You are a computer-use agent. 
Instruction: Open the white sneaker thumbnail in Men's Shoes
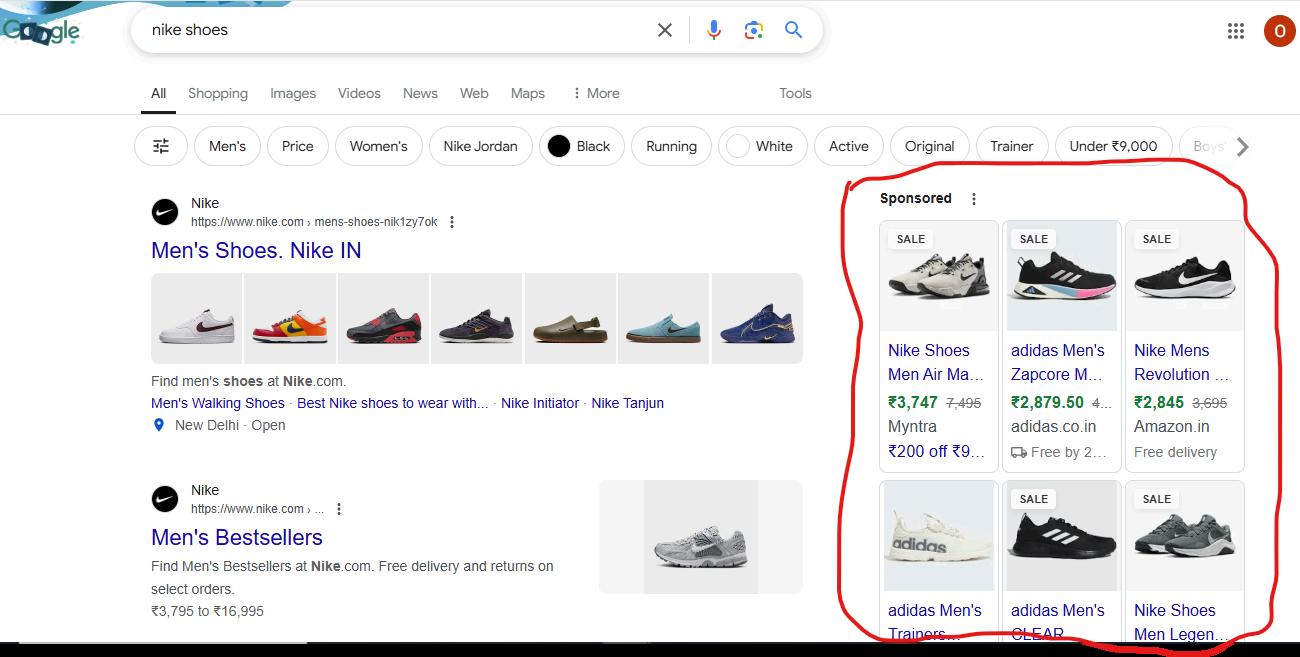(x=196, y=318)
